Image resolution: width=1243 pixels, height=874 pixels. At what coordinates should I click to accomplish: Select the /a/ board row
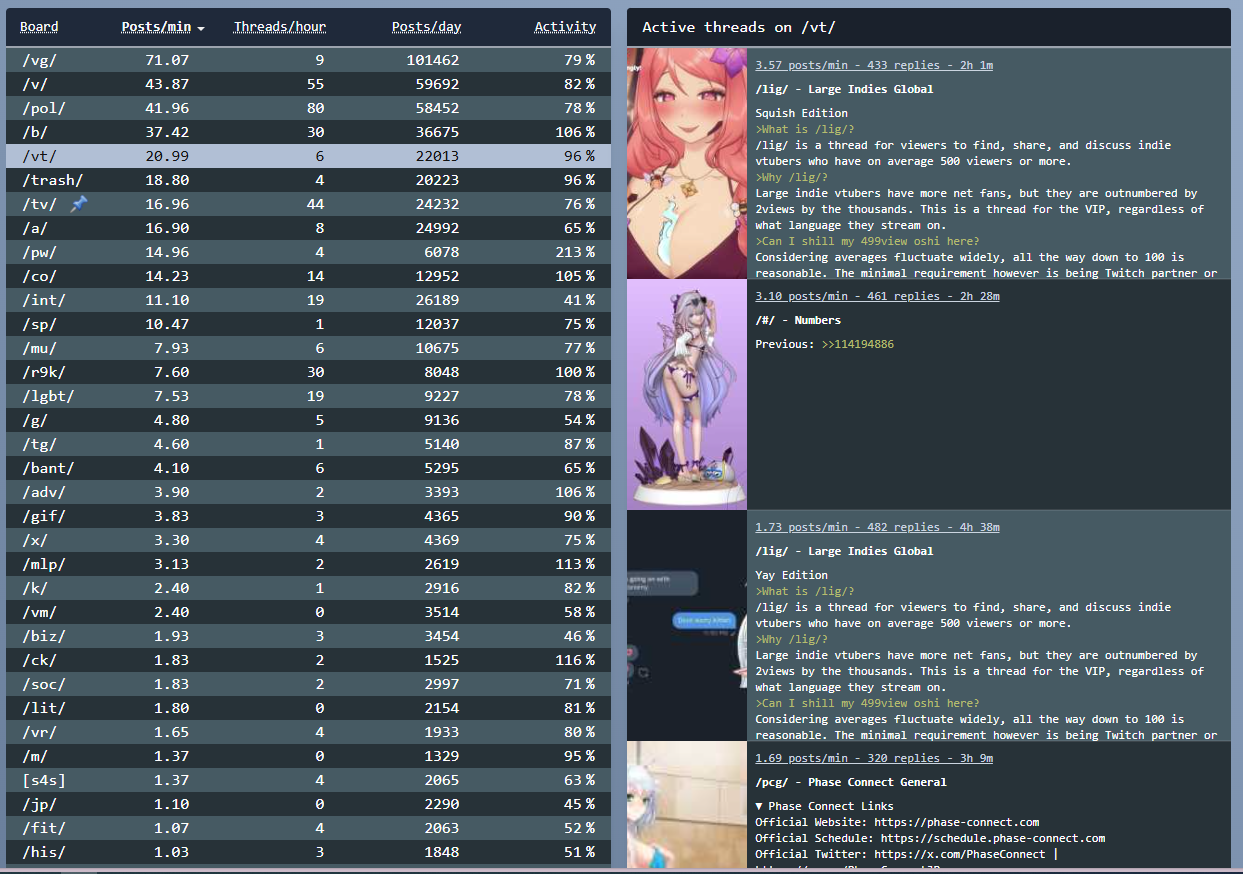click(x=308, y=228)
